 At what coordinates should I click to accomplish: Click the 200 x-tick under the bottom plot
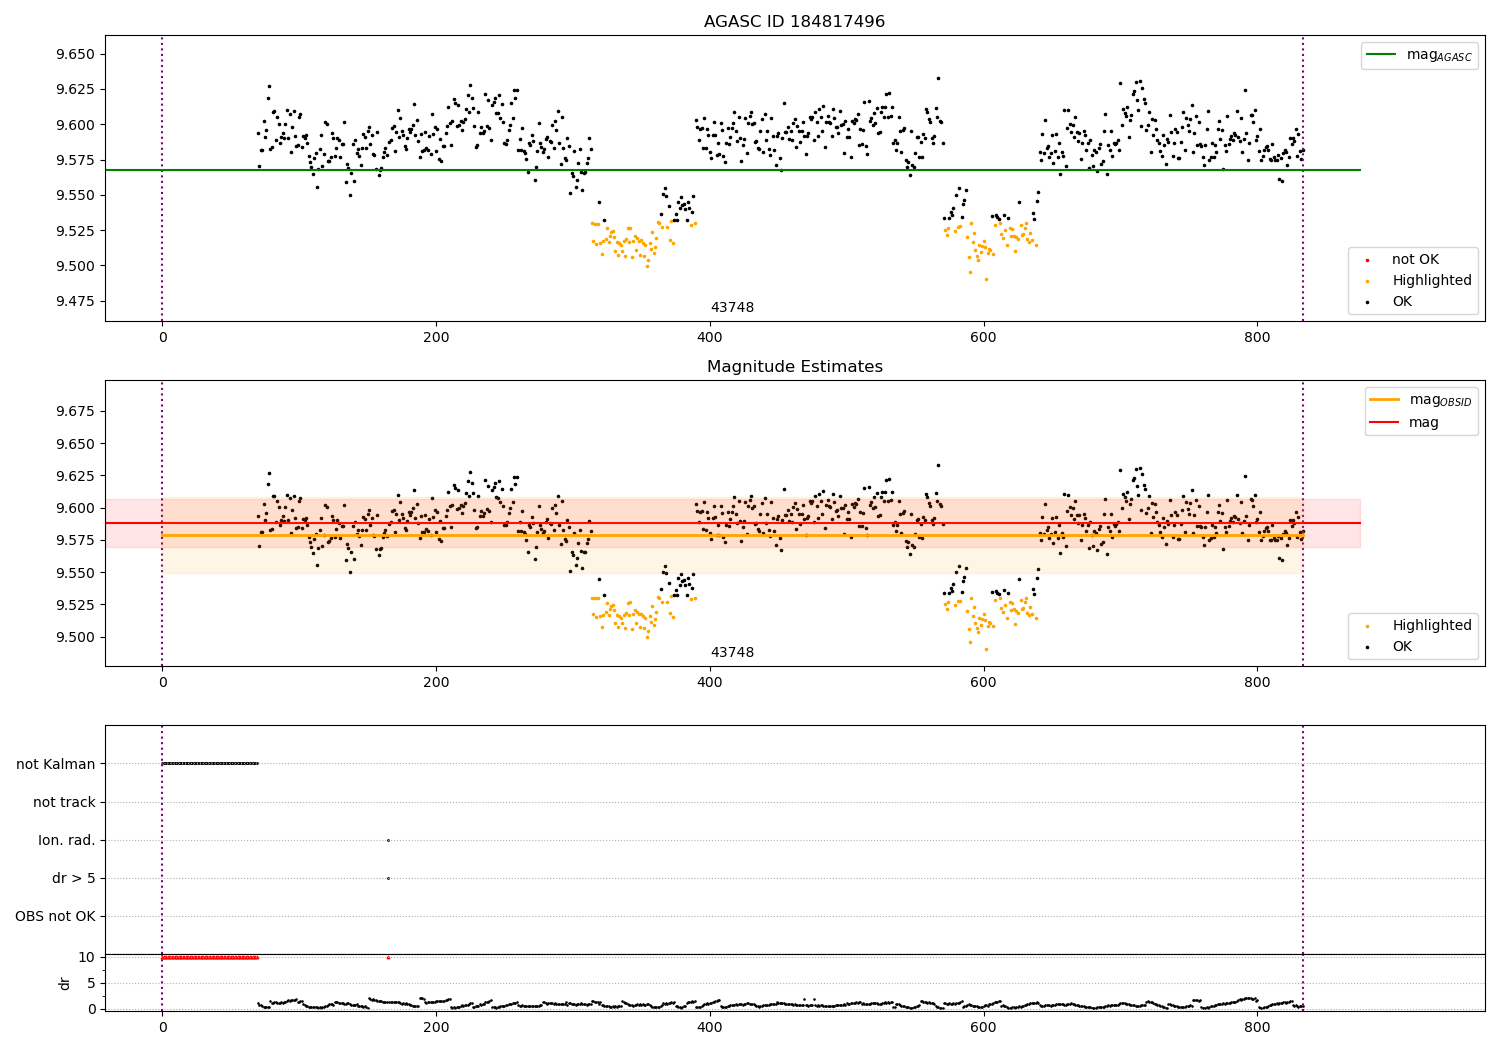pyautogui.click(x=436, y=1027)
